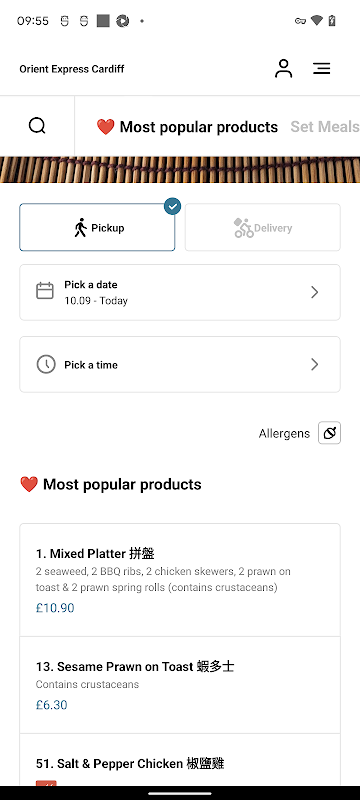Switch to the Set Meals tab
This screenshot has height=800, width=360.
pos(325,127)
